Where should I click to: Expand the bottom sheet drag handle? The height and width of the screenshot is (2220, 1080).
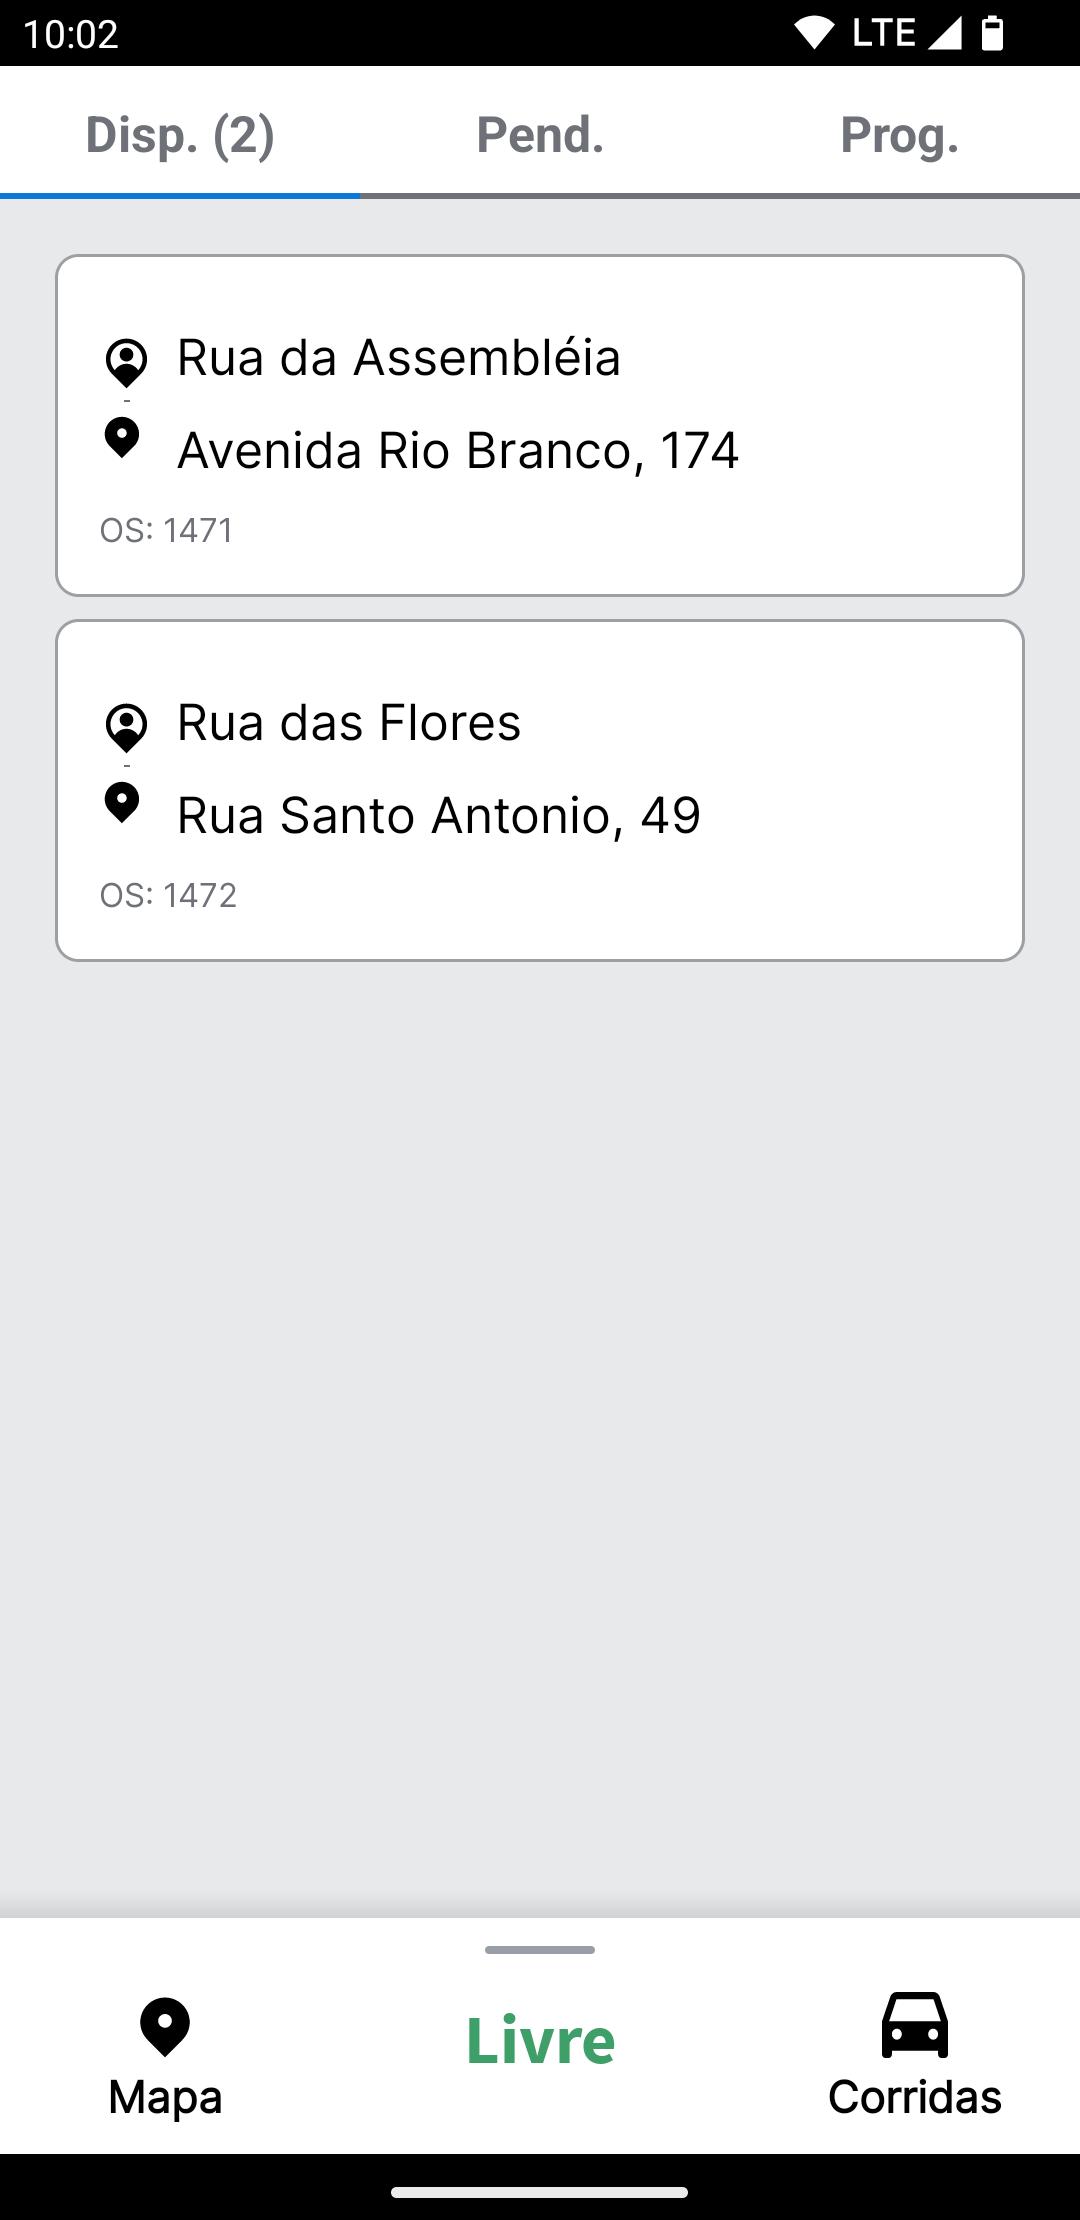click(540, 1950)
